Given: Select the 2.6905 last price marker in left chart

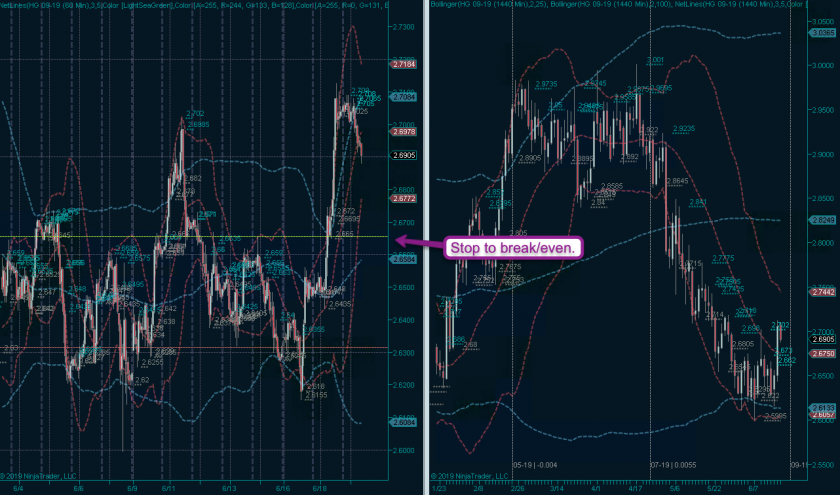Looking at the screenshot, I should click(x=404, y=155).
